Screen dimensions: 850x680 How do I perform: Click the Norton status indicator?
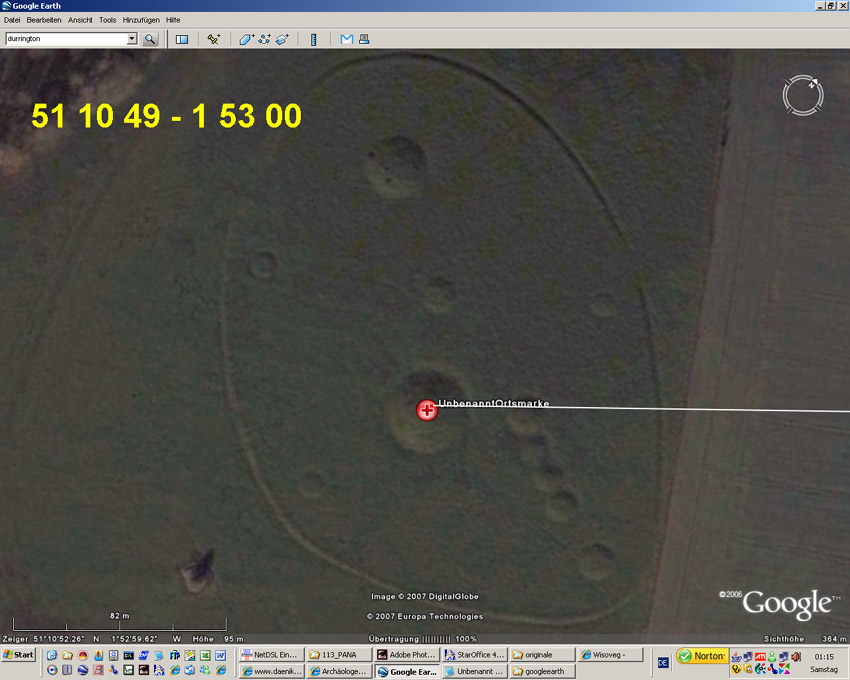pyautogui.click(x=701, y=656)
